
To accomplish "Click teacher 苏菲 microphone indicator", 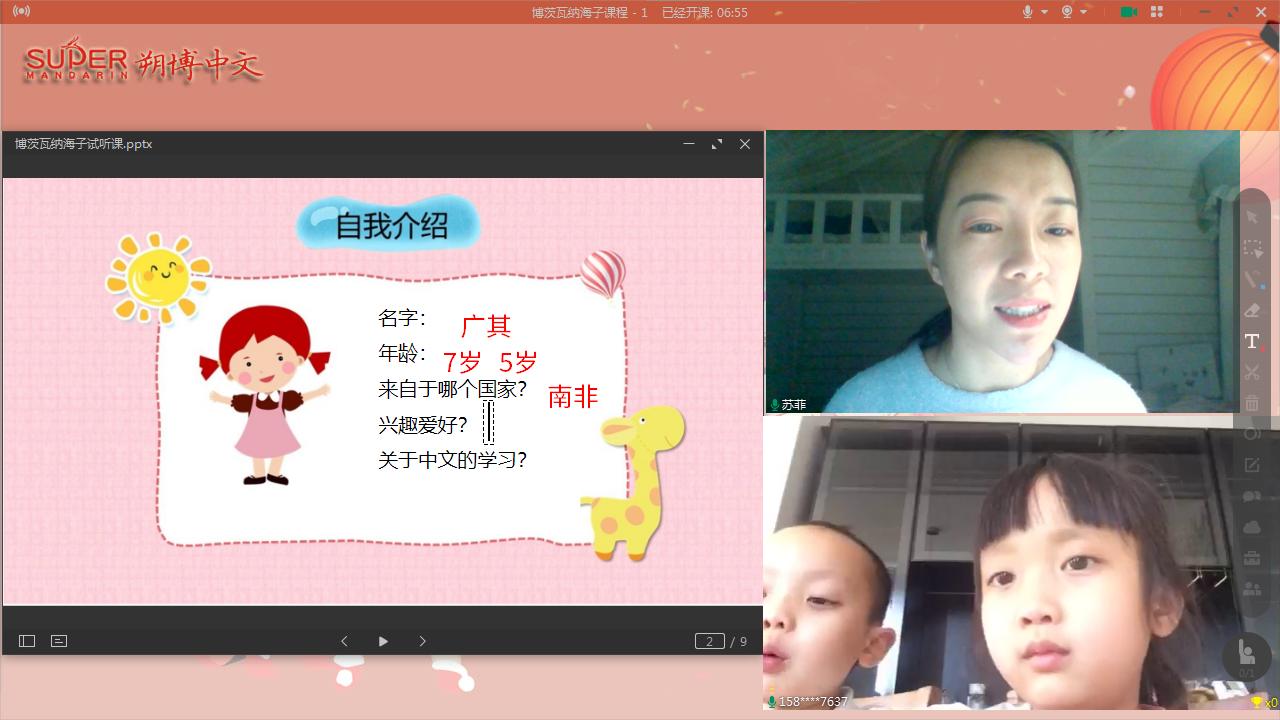I will (x=774, y=405).
